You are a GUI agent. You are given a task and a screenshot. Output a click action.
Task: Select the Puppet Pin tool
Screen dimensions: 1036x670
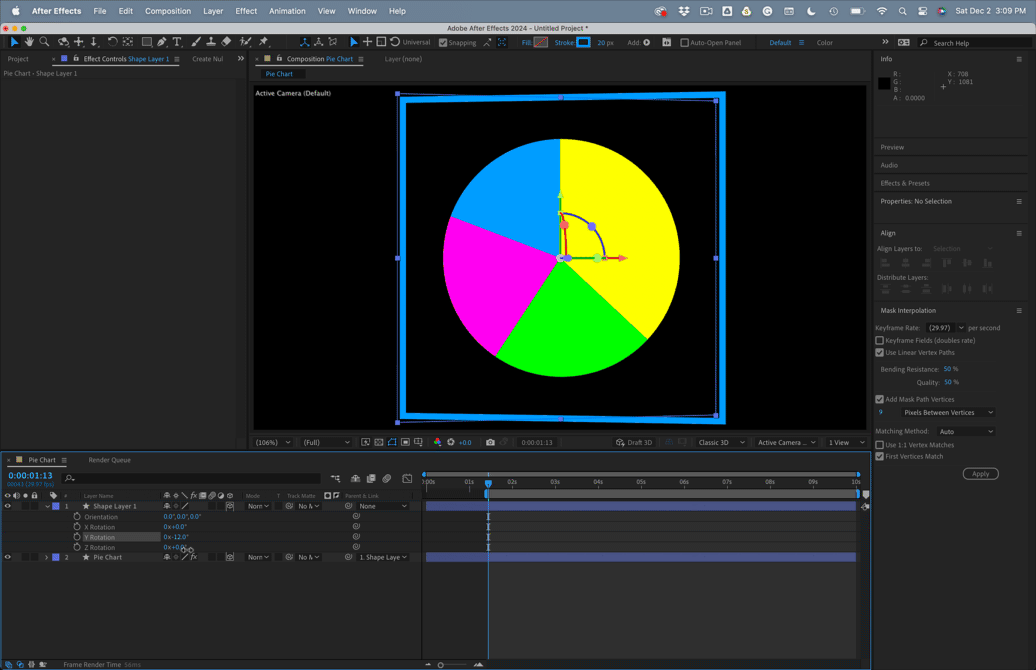264,42
